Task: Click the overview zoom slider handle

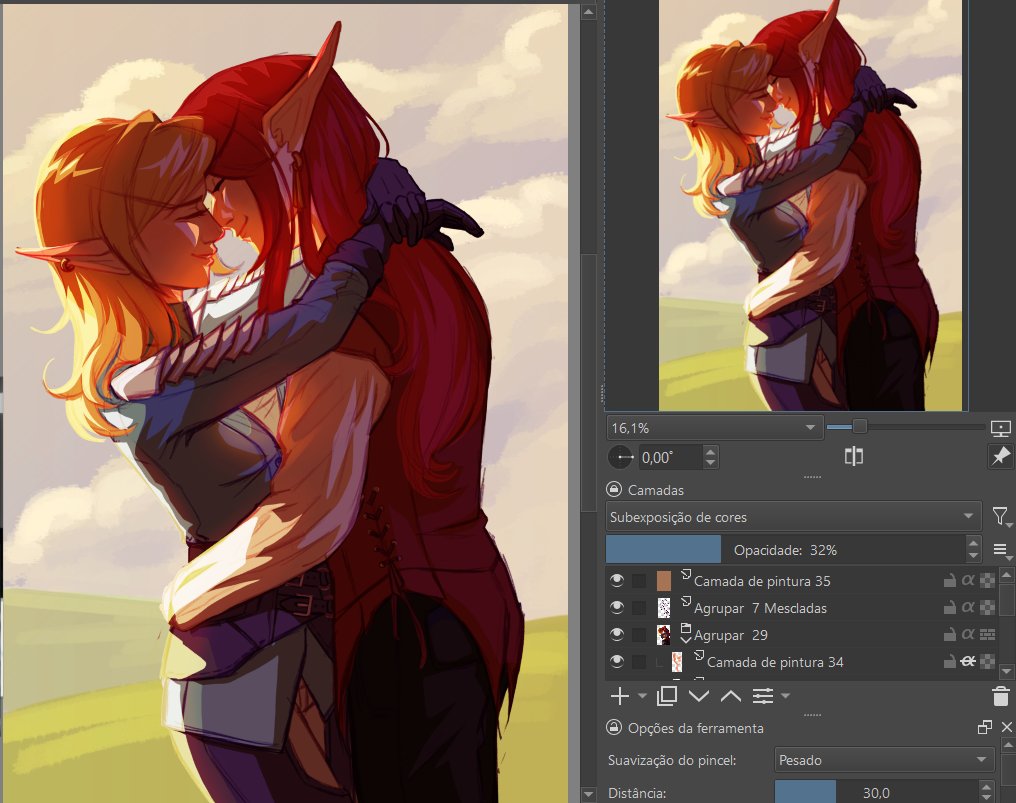Action: [860, 426]
